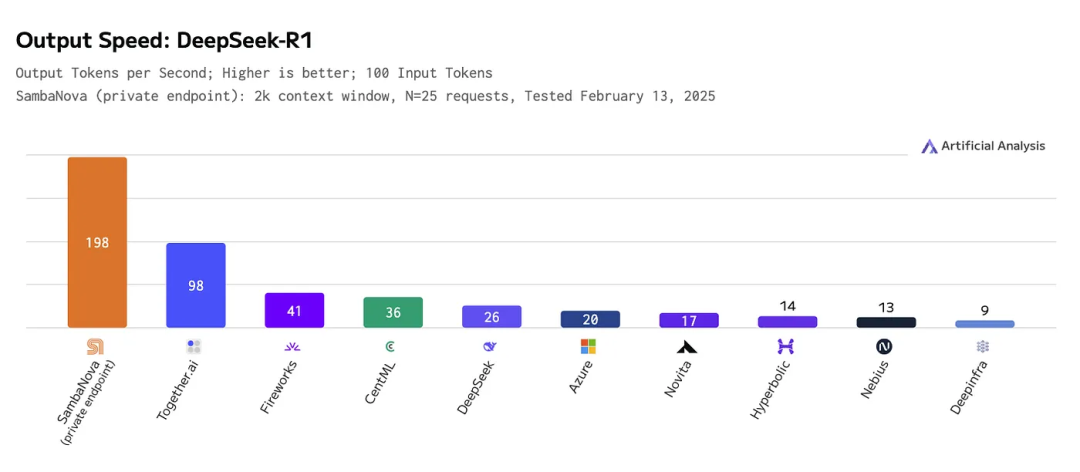Select the Hyperbolic logo icon
1080x472 pixels.
786,347
